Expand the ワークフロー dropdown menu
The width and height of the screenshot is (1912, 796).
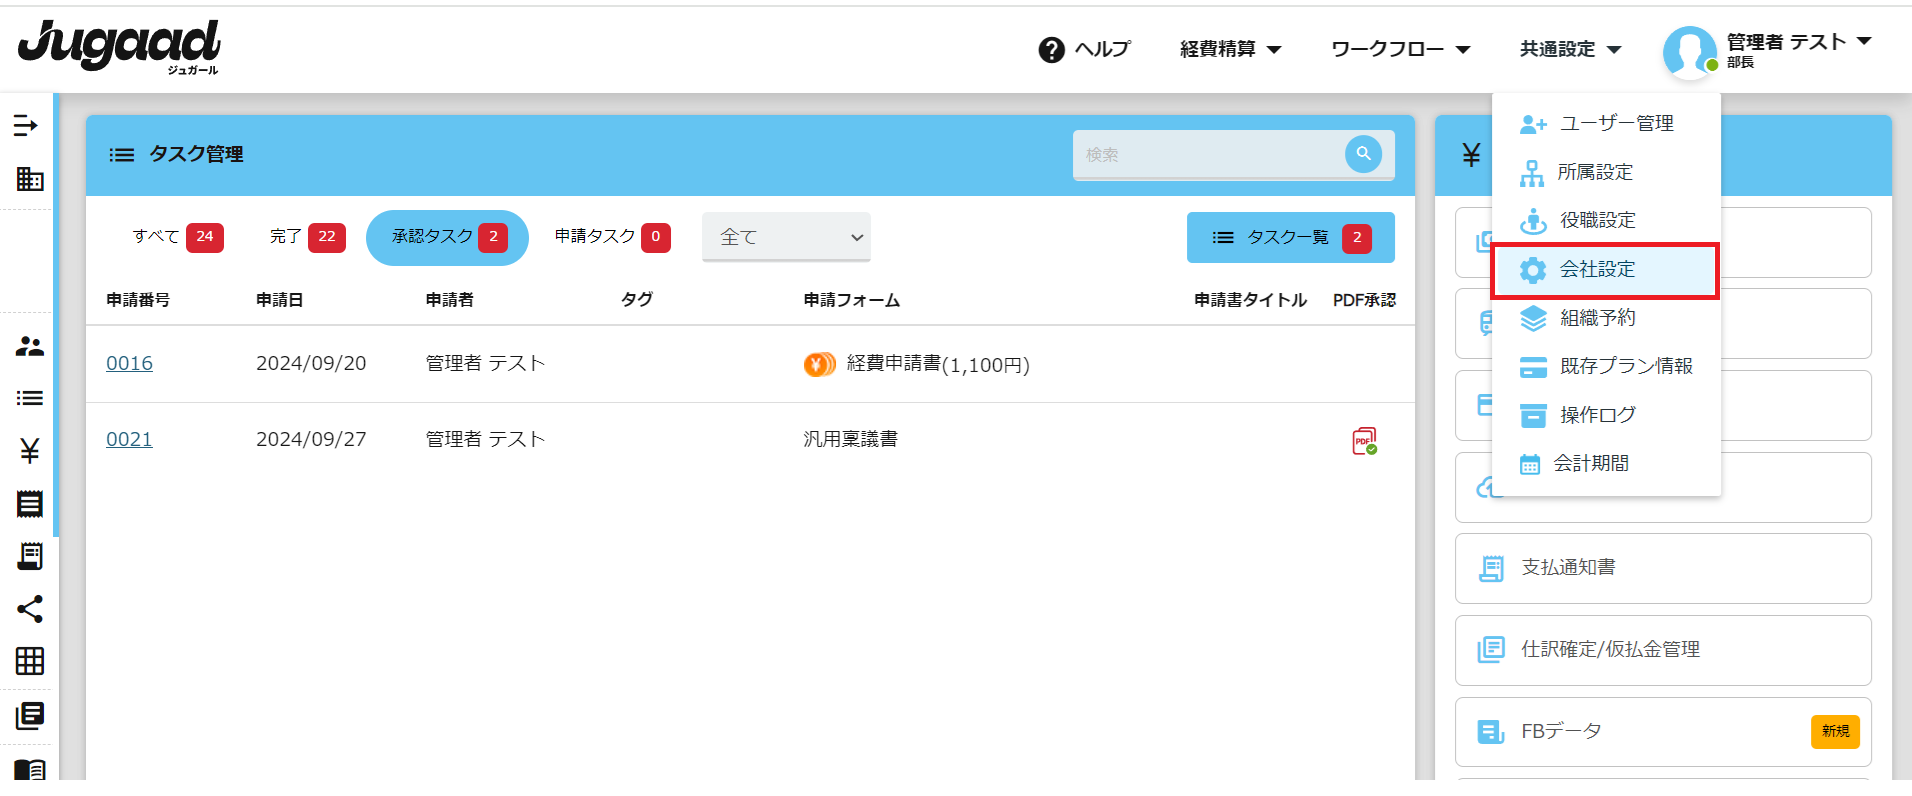tap(1400, 49)
